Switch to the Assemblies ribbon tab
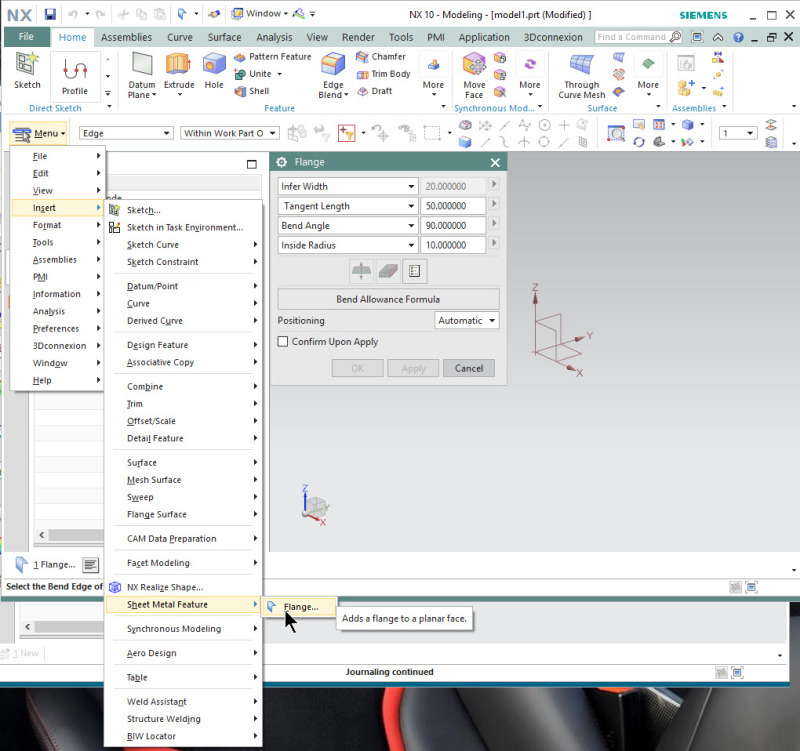This screenshot has width=800, height=751. pos(127,37)
